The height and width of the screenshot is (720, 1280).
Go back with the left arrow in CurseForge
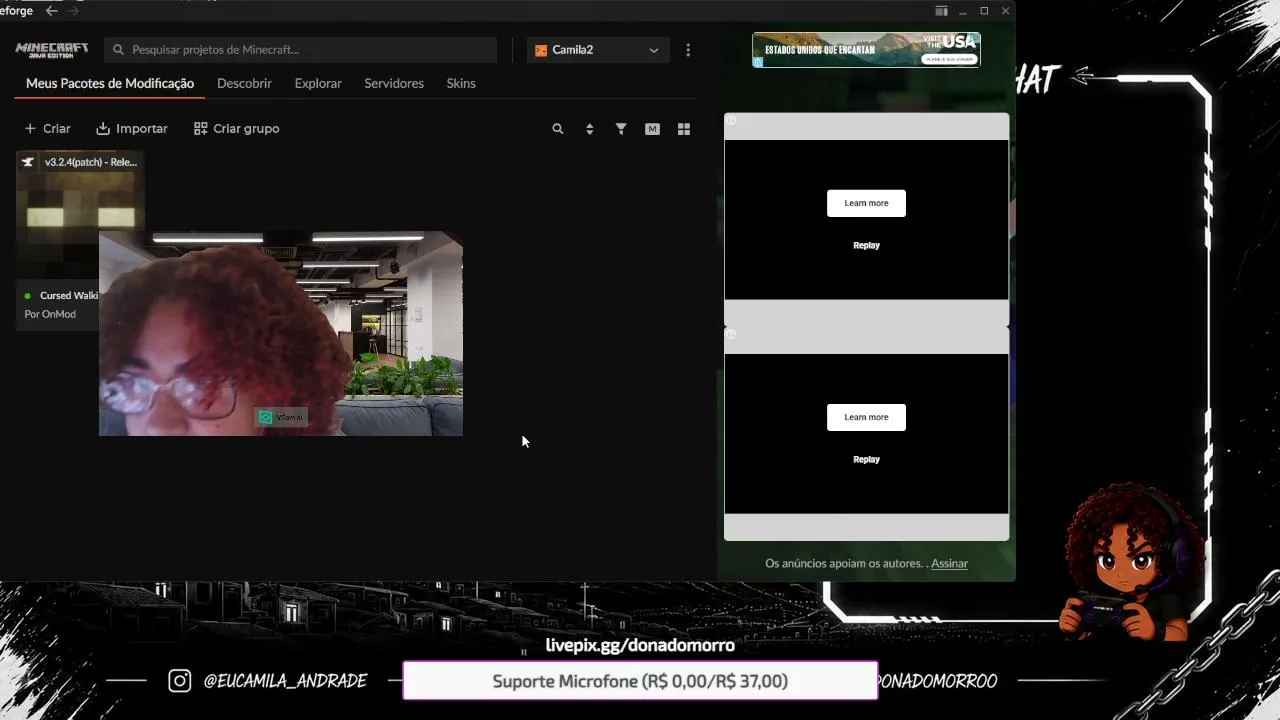[52, 11]
